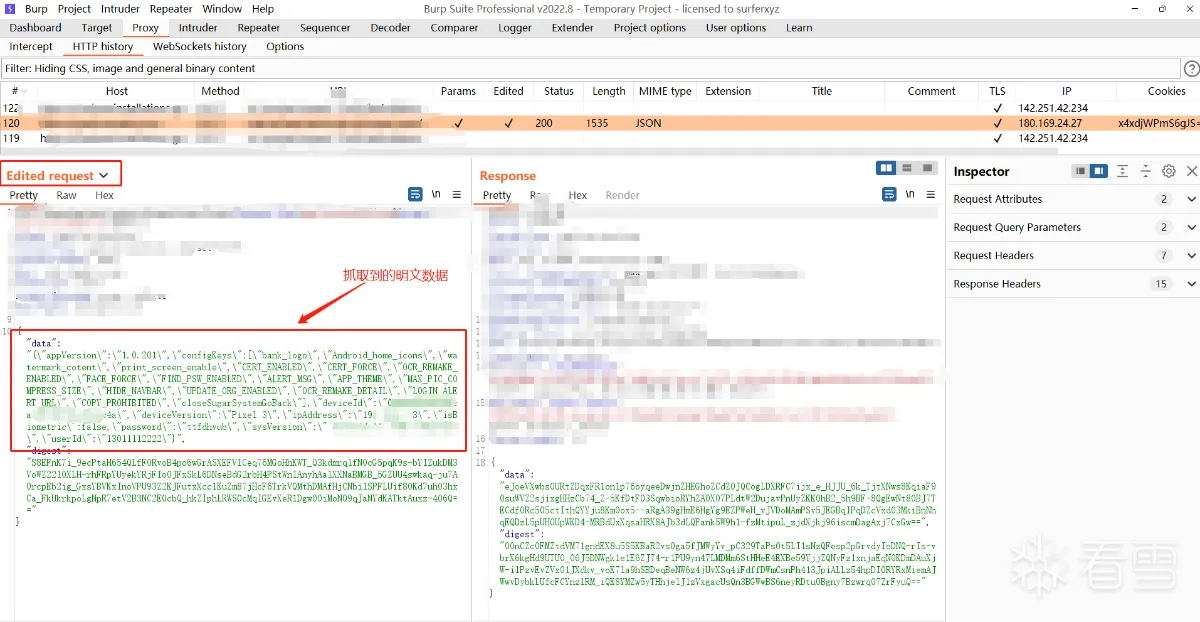This screenshot has height=622, width=1200.
Task: Open the request pane options menu
Action: (x=457, y=195)
